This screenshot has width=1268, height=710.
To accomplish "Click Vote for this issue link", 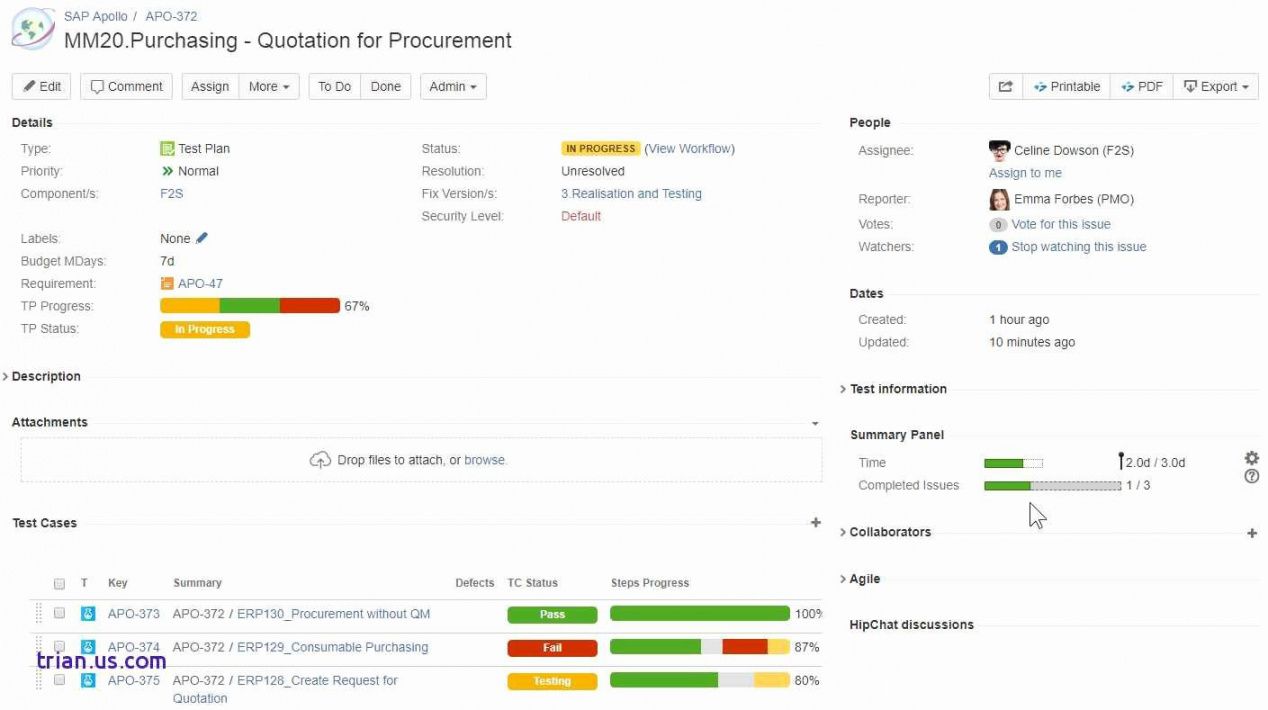I will [x=1061, y=225].
